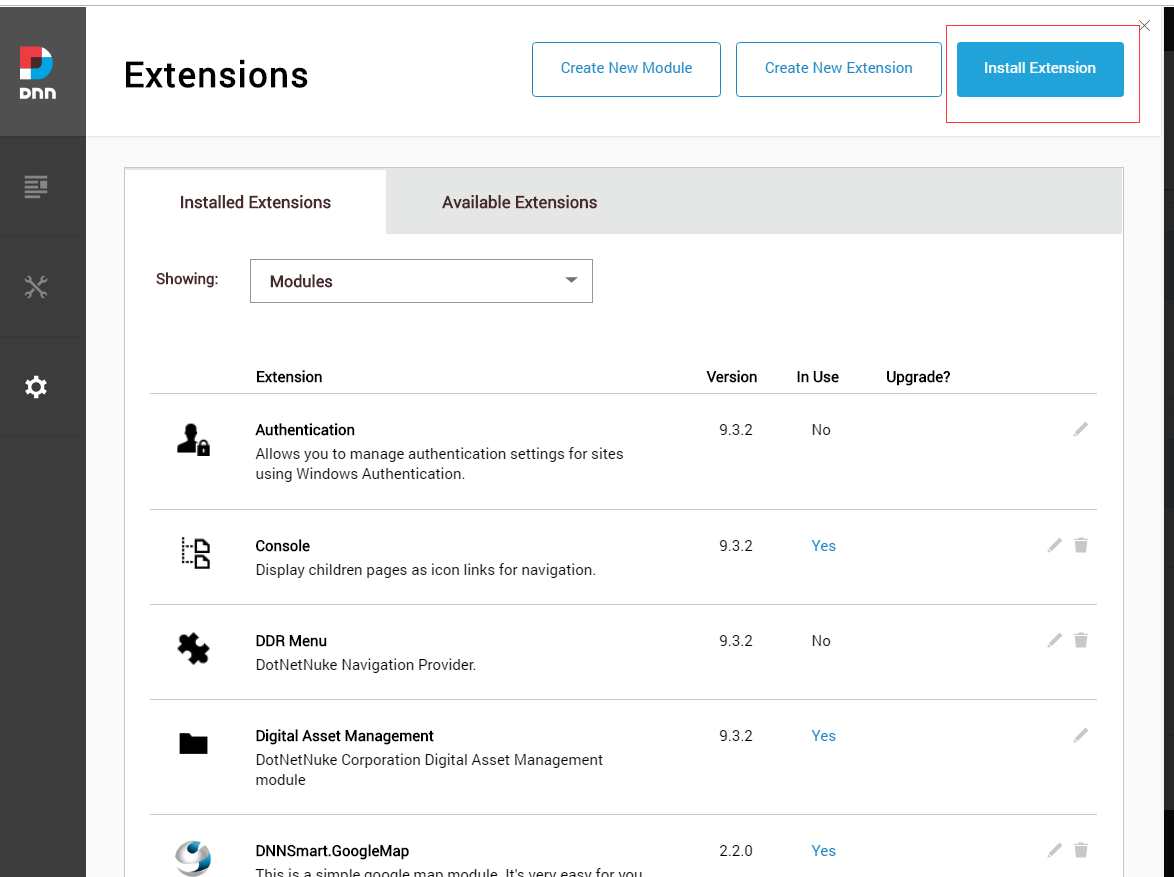Edit the Authentication extension with pencil icon
The image size is (1174, 877).
coord(1080,429)
